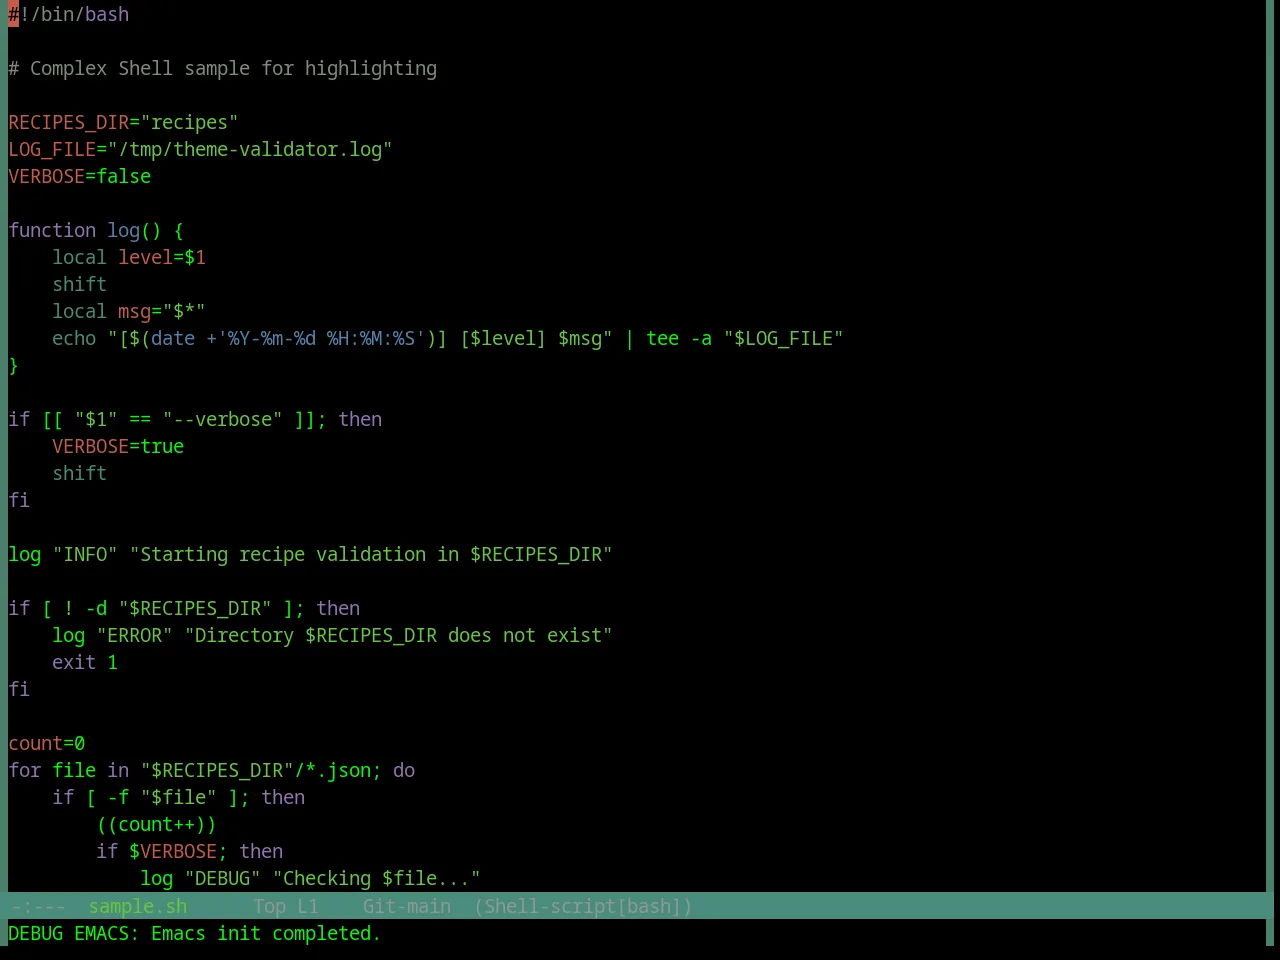The width and height of the screenshot is (1280, 960).
Task: Click on ((count++)) line
Action: [157, 824]
